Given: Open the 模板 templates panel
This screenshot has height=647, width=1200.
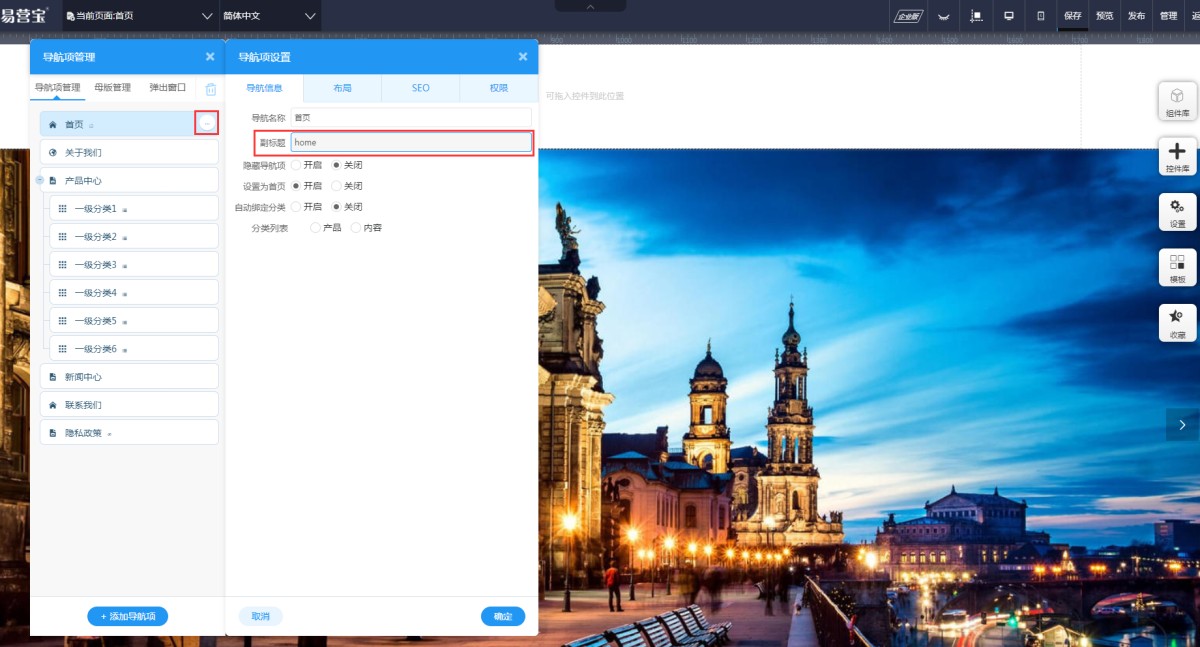Looking at the screenshot, I should 1177,267.
